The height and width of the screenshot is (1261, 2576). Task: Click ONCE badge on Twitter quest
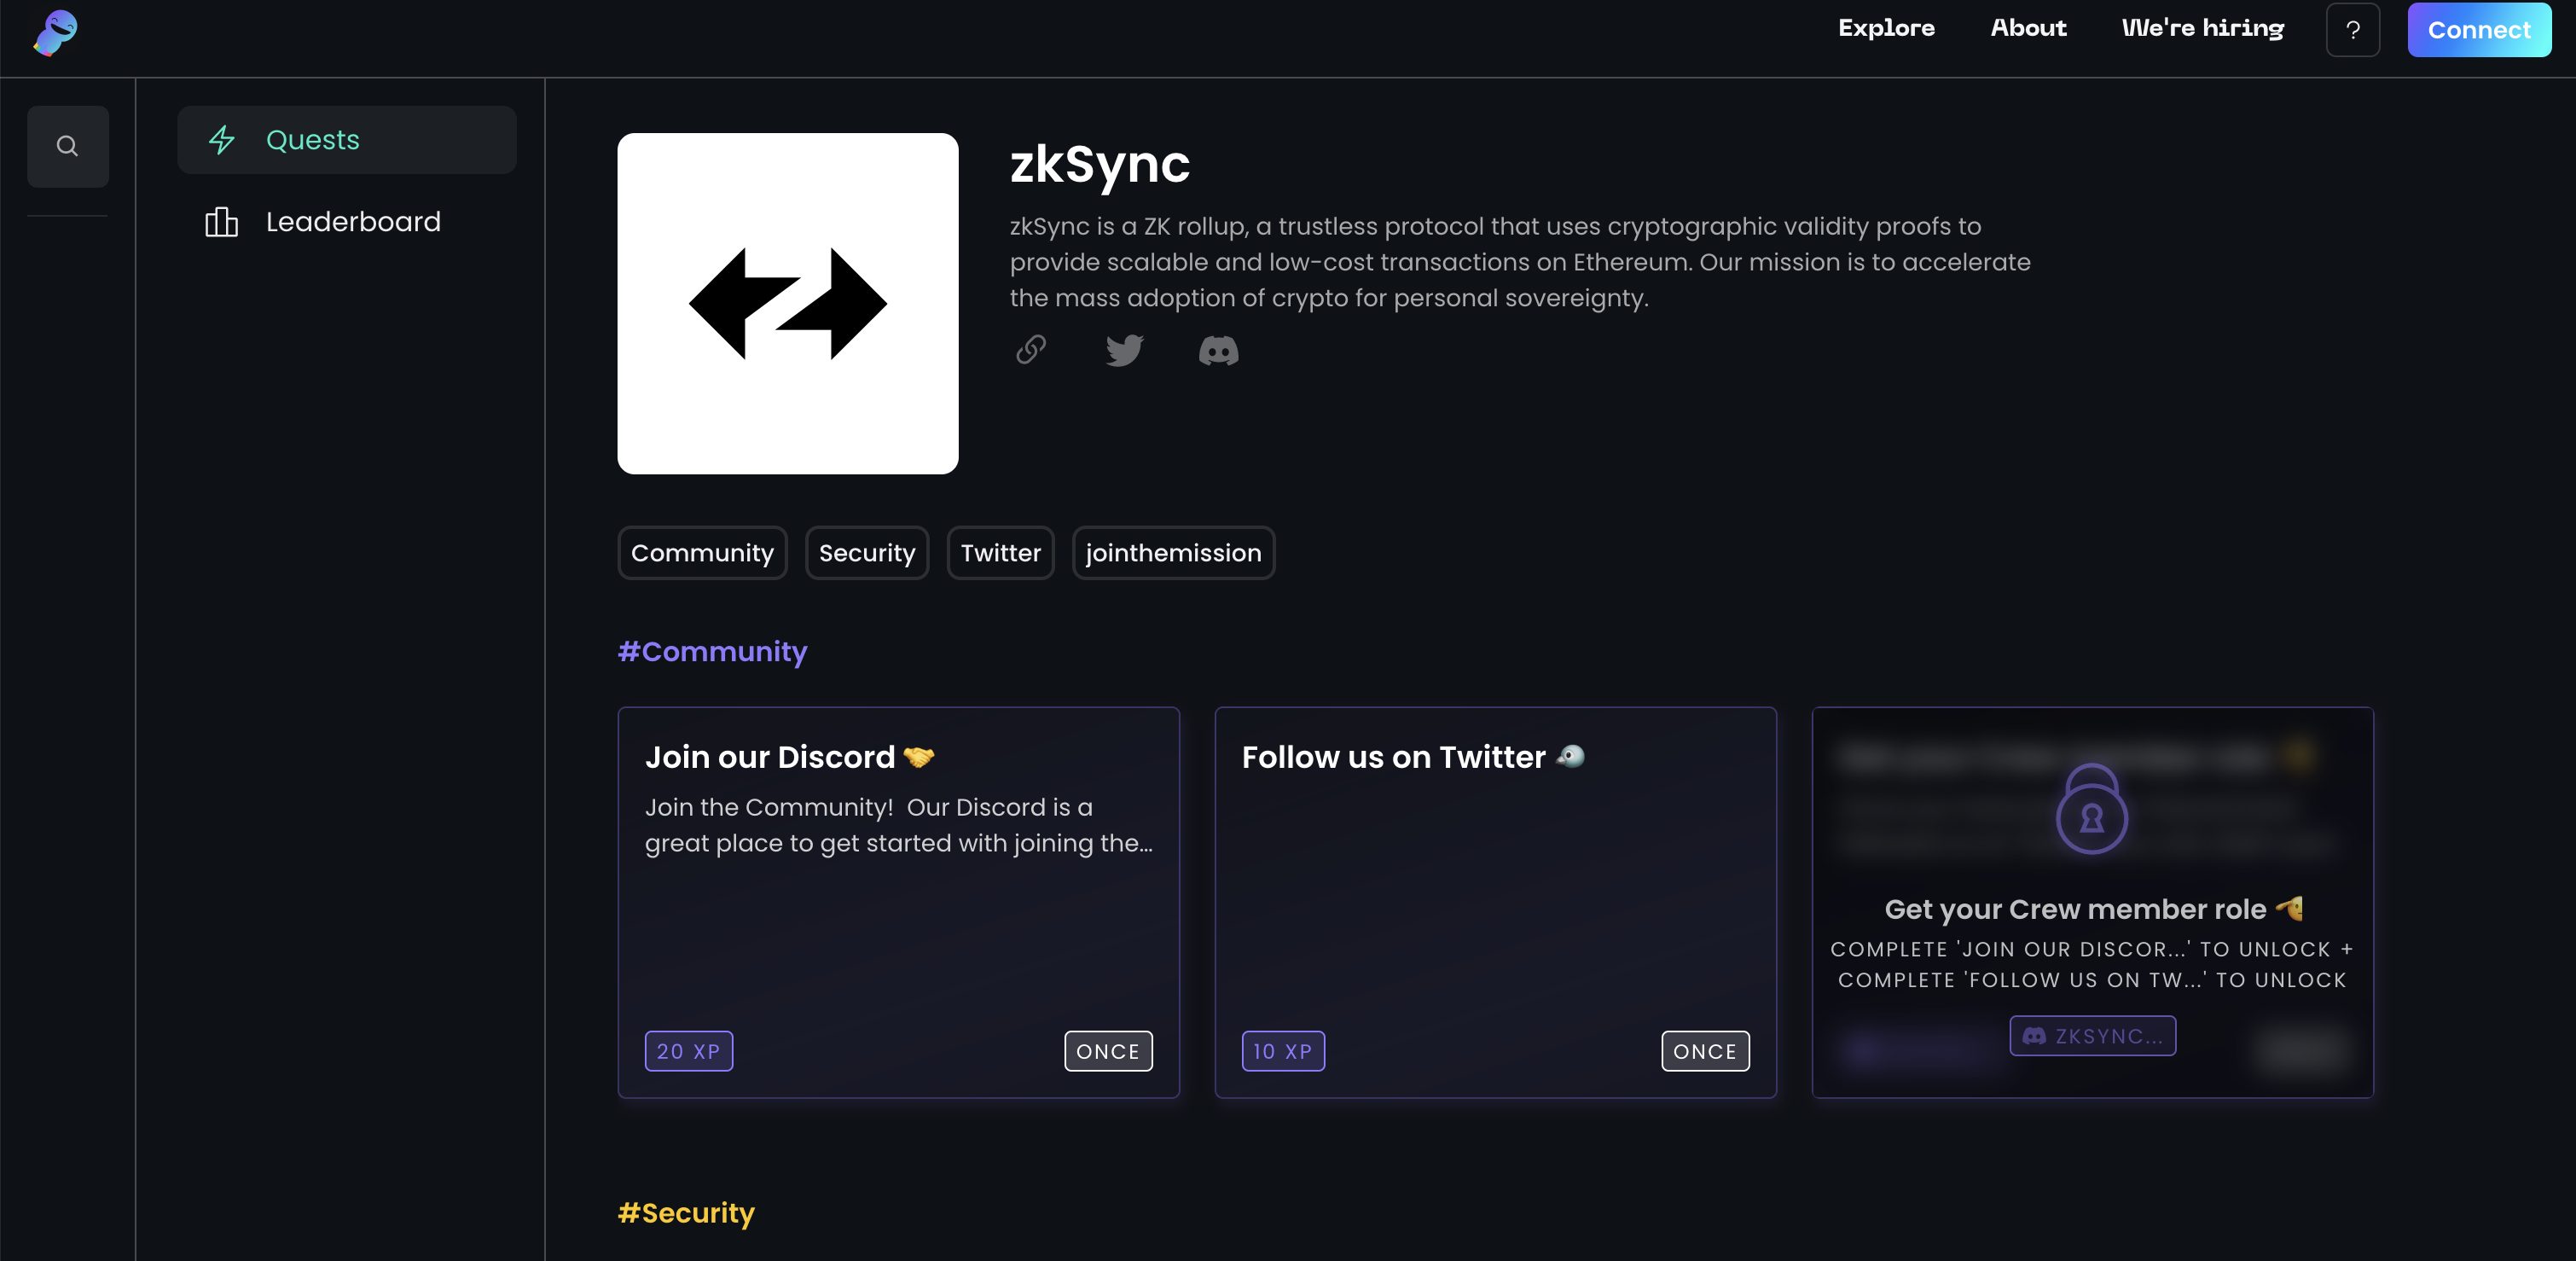point(1705,1051)
